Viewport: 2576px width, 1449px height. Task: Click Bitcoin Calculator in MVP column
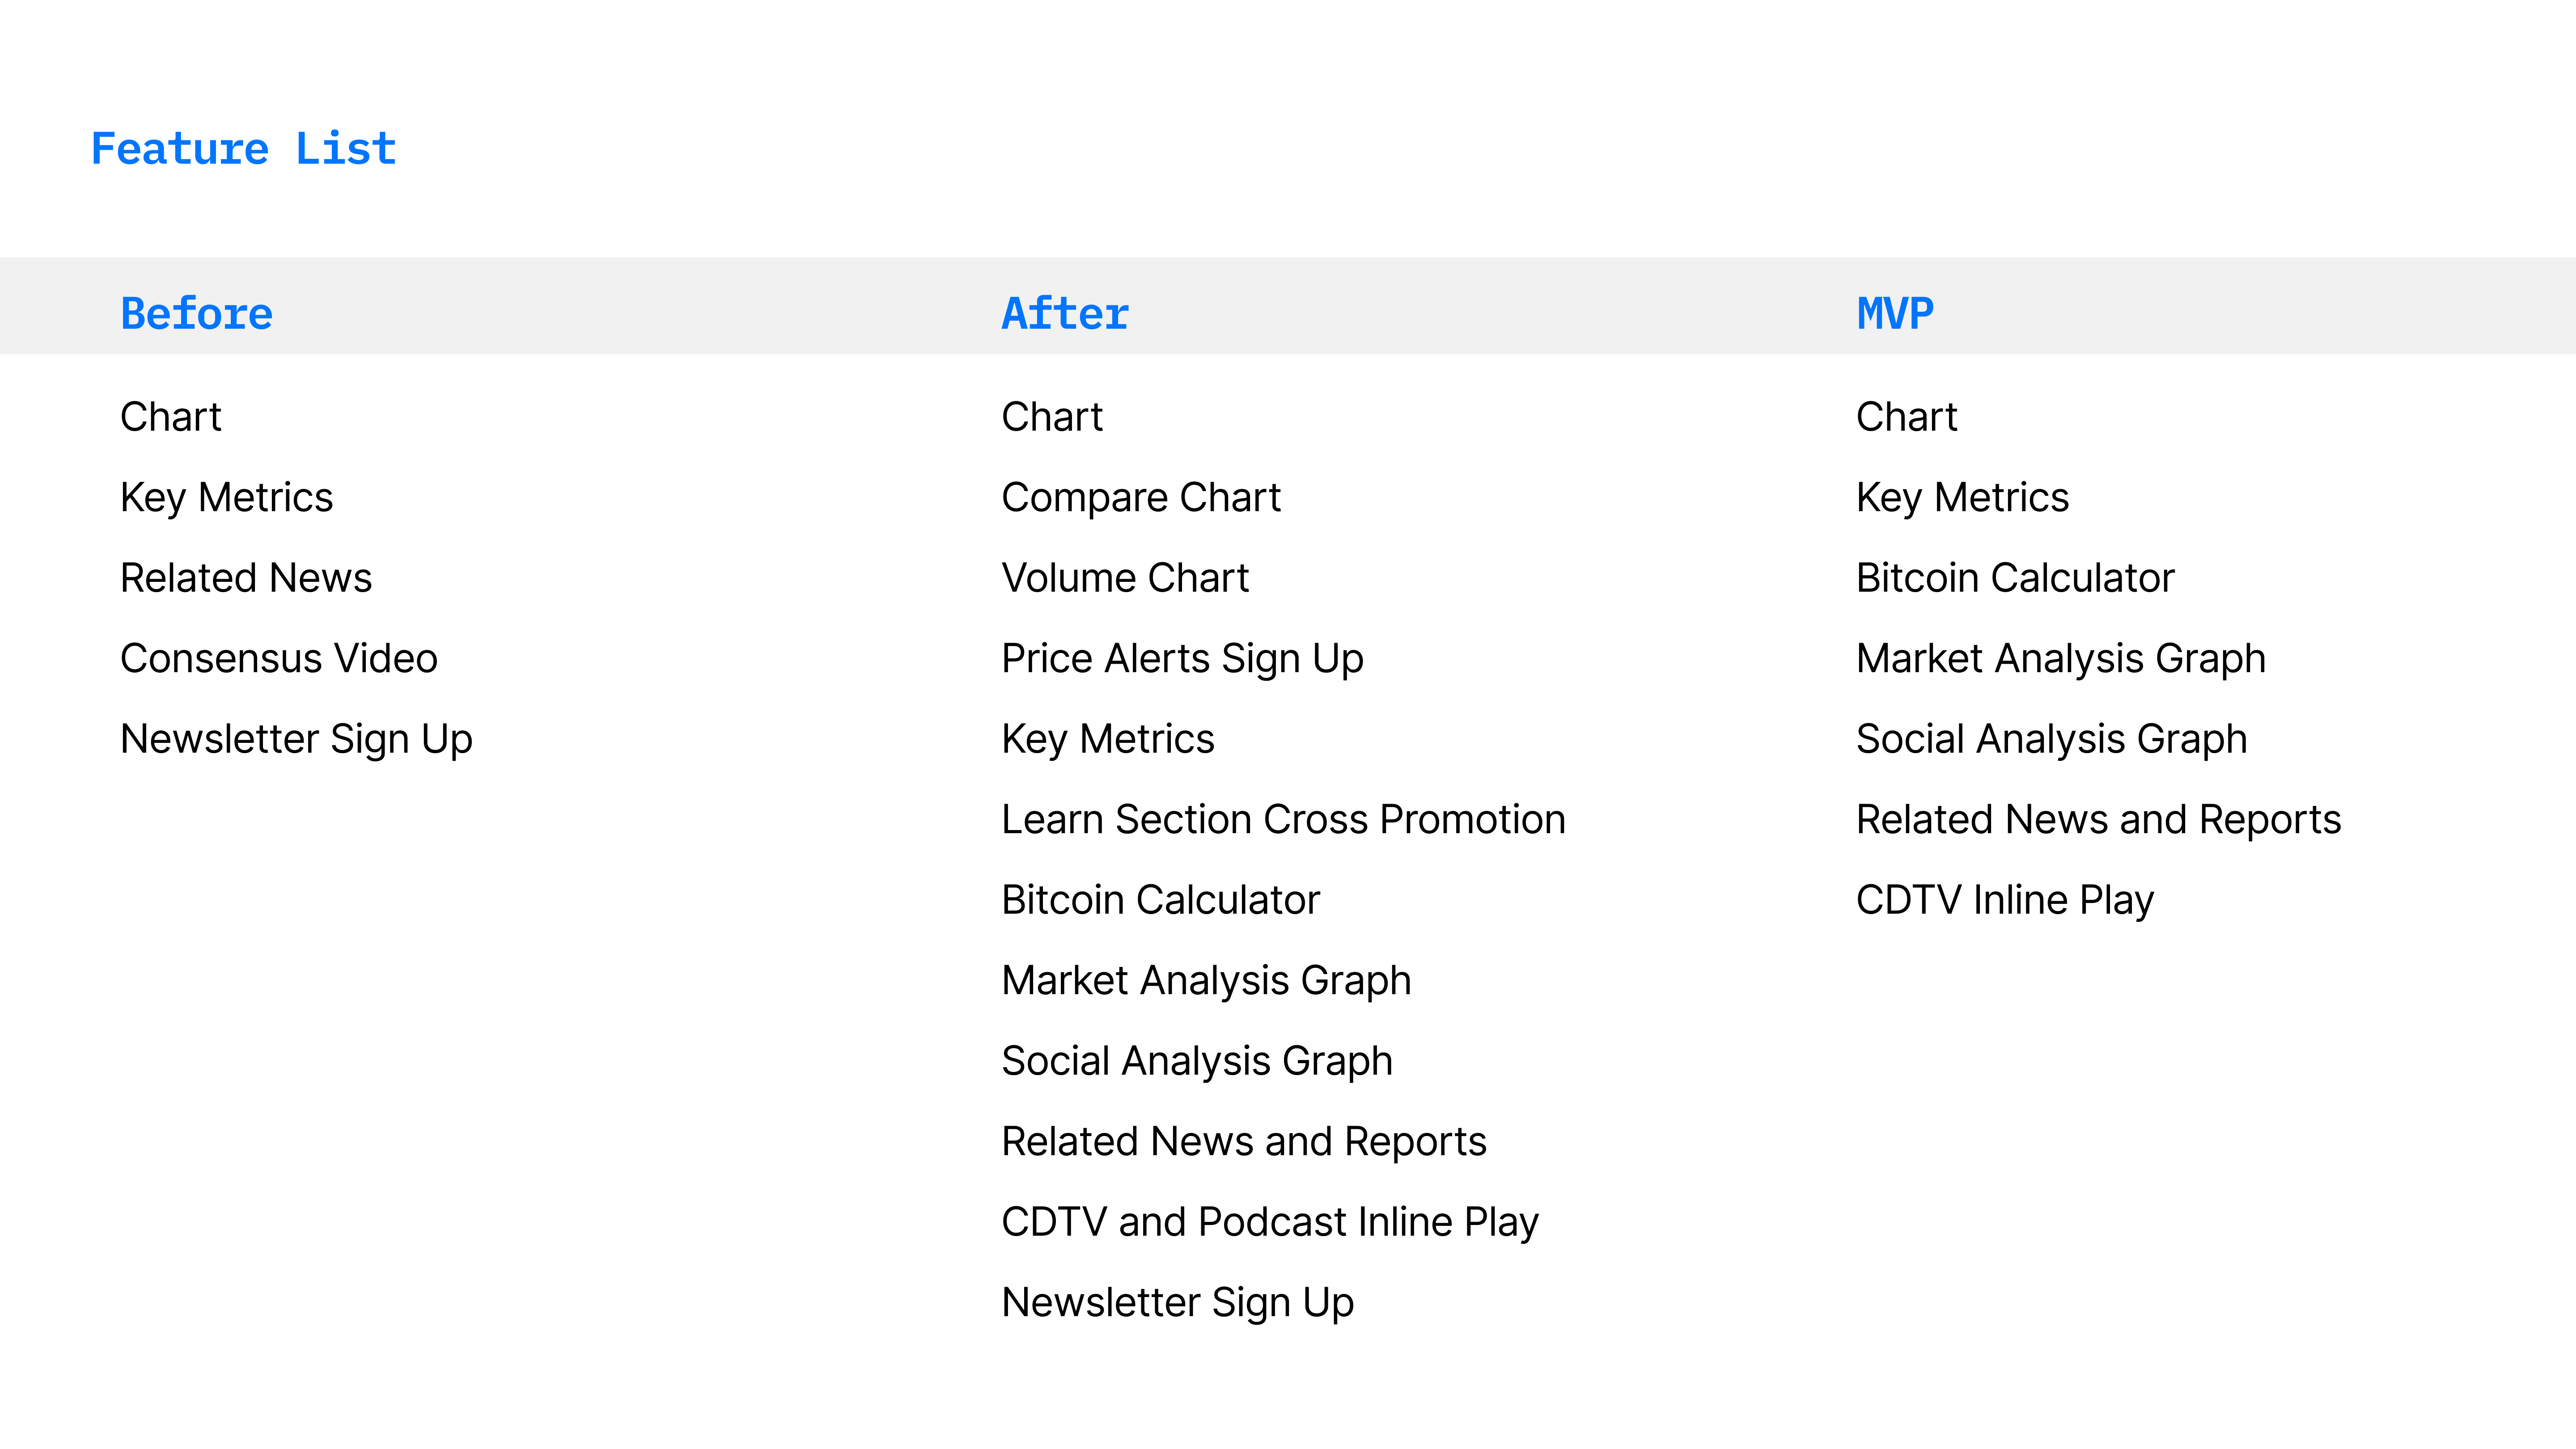coord(2015,578)
